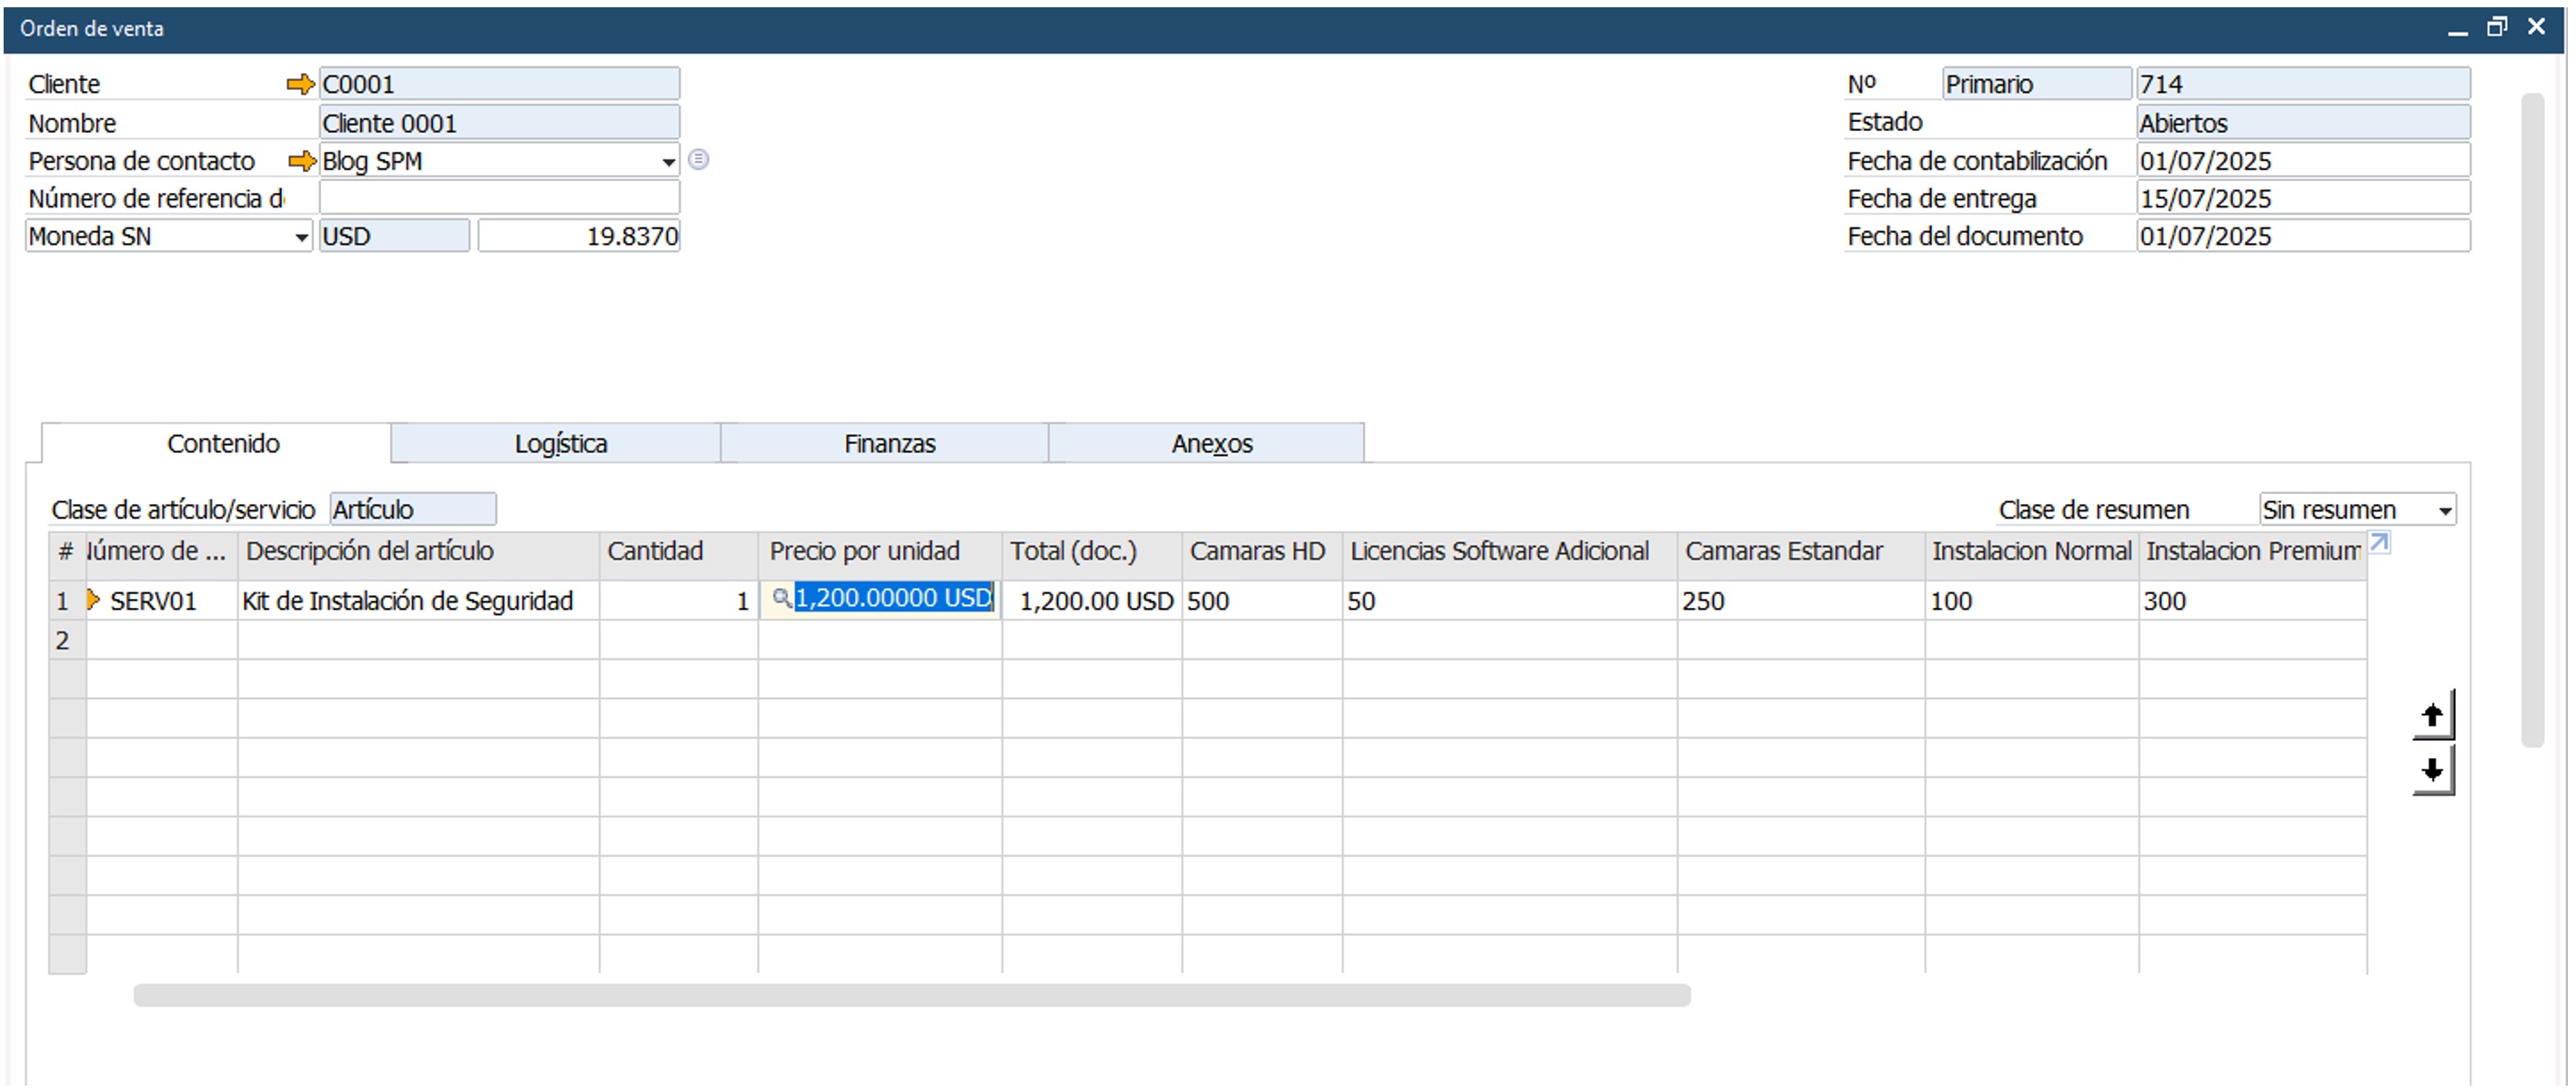Select the Anexos tab
This screenshot has height=1092, width=2576.
(x=1211, y=444)
